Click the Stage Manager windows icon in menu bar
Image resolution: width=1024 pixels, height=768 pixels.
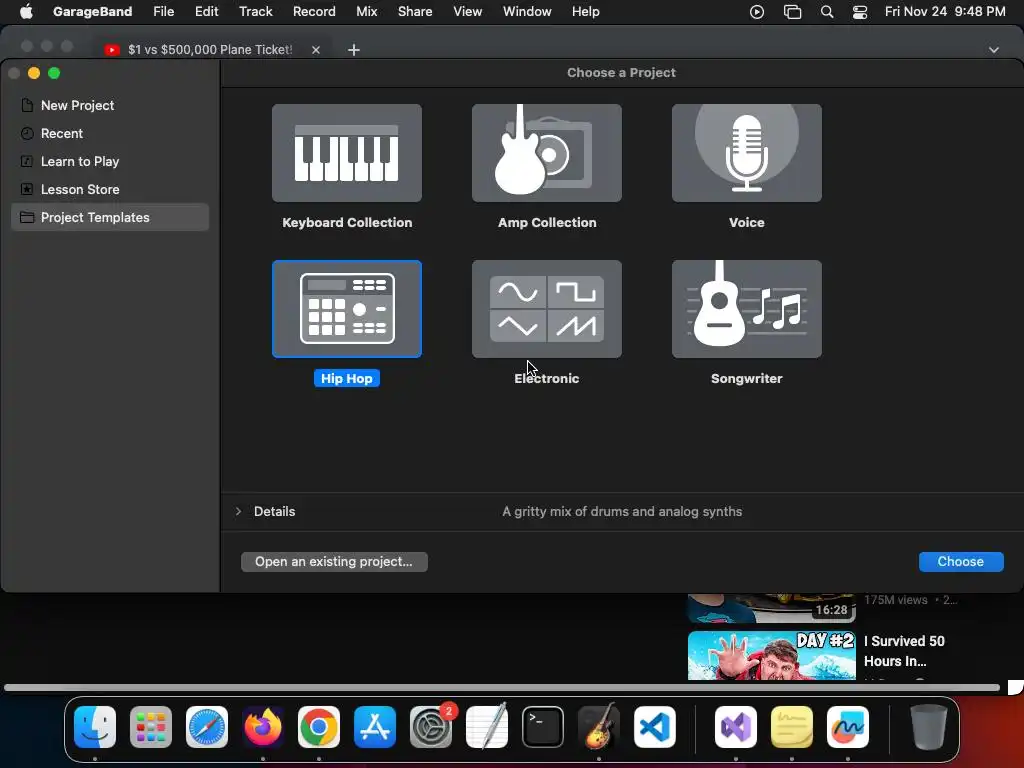(792, 12)
